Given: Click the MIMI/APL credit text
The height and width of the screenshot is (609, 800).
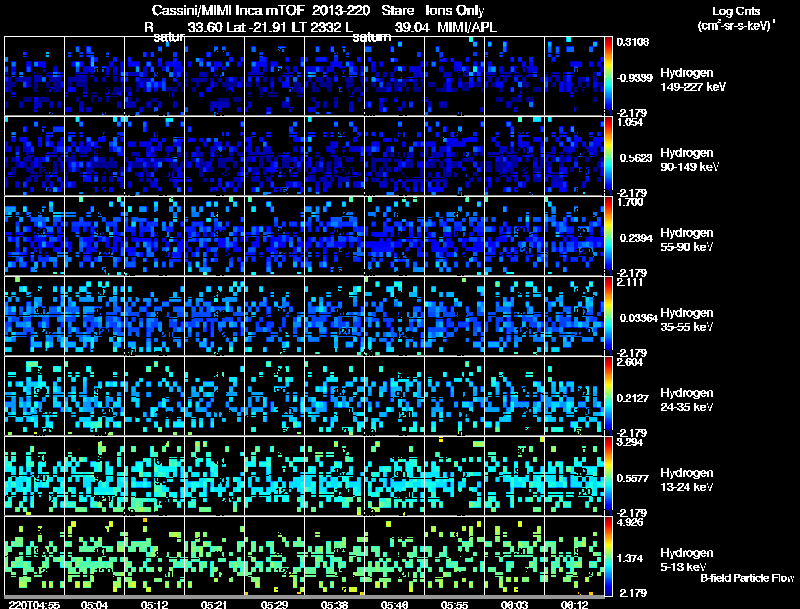Looking at the screenshot, I should coord(467,28).
